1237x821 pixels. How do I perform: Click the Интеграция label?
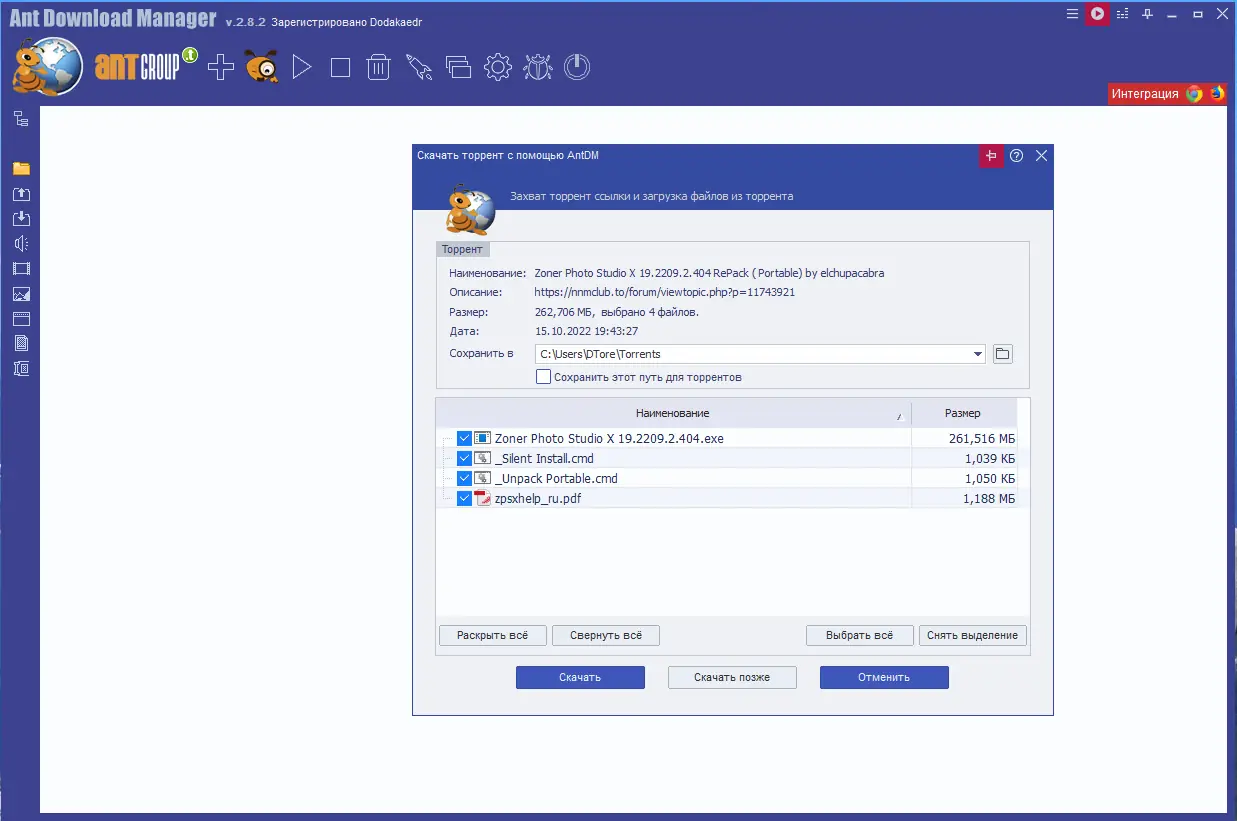click(1145, 94)
